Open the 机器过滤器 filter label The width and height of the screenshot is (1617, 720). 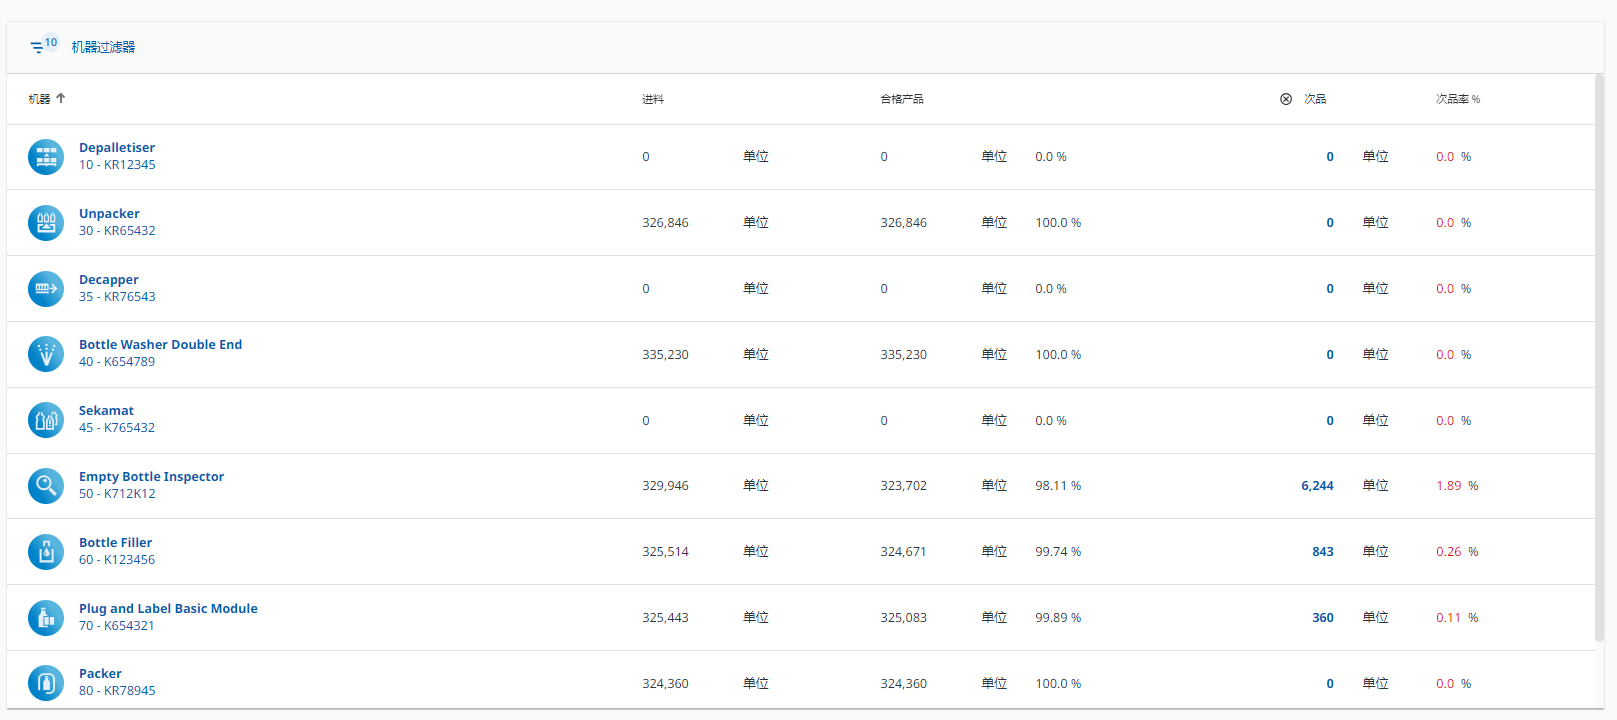click(x=103, y=47)
